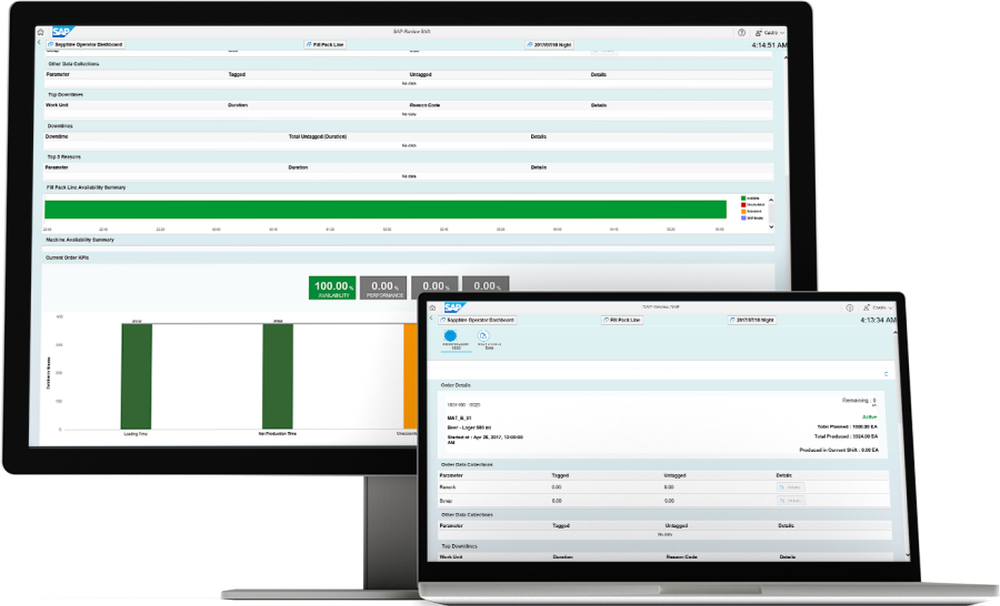The width and height of the screenshot is (1000, 606).
Task: Select the second circular data icon on laptop
Action: tap(481, 335)
